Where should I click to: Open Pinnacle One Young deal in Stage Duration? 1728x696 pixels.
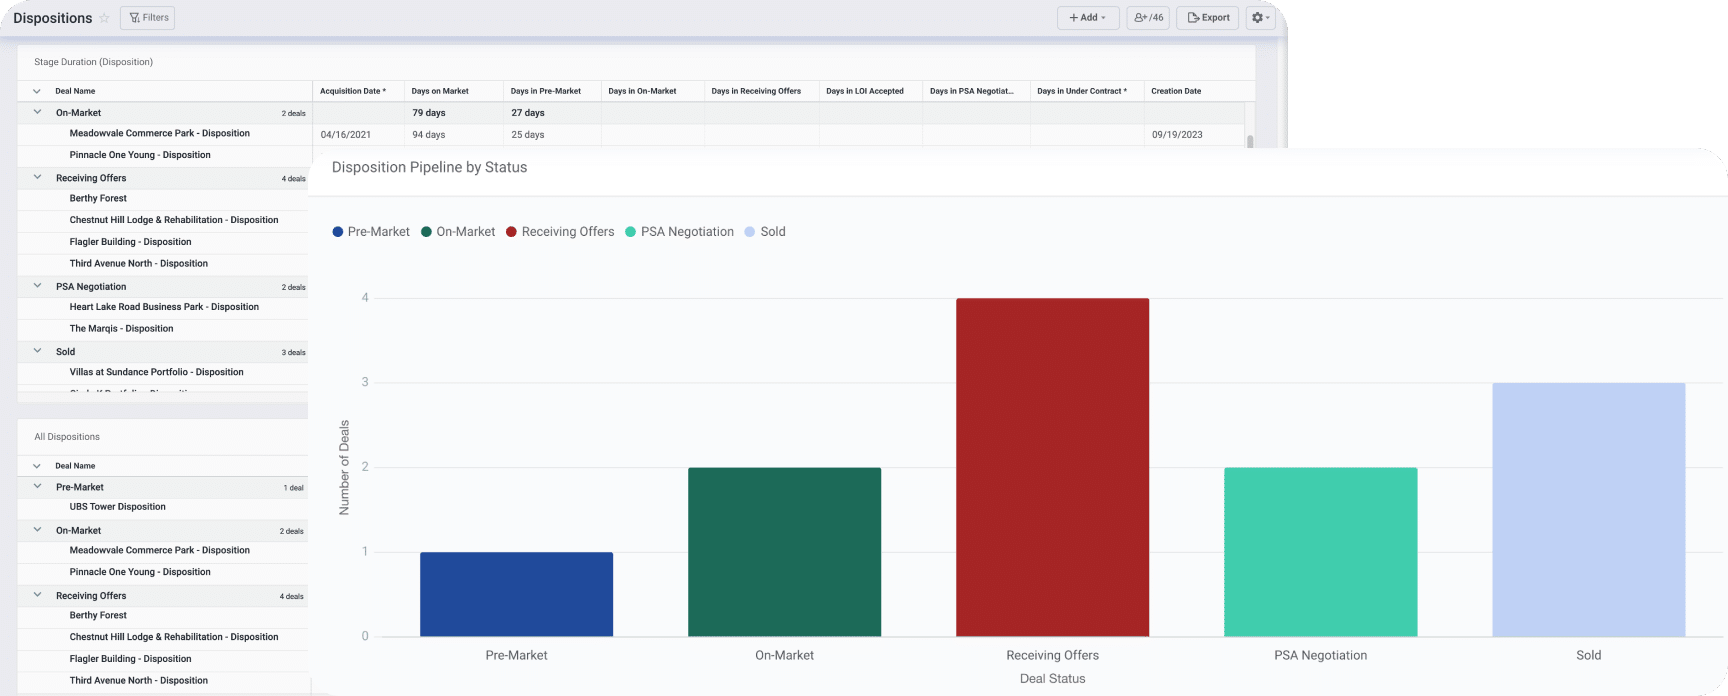140,155
